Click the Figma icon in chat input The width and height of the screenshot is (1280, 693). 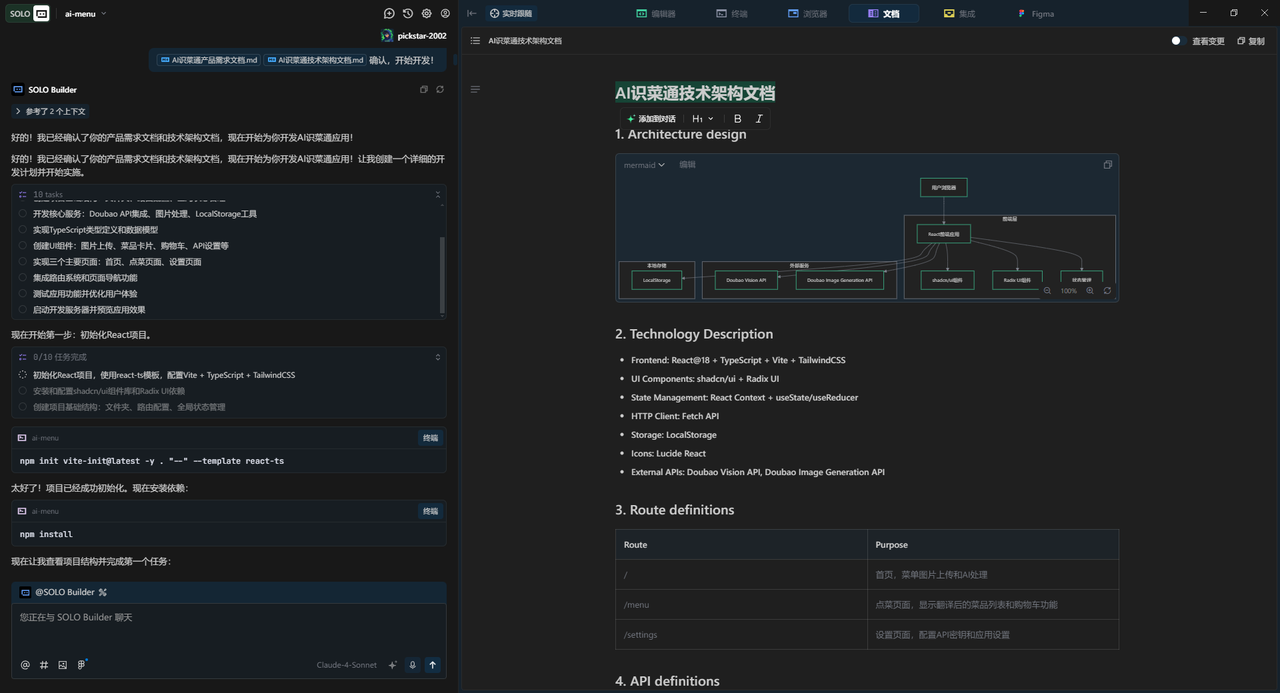(81, 665)
